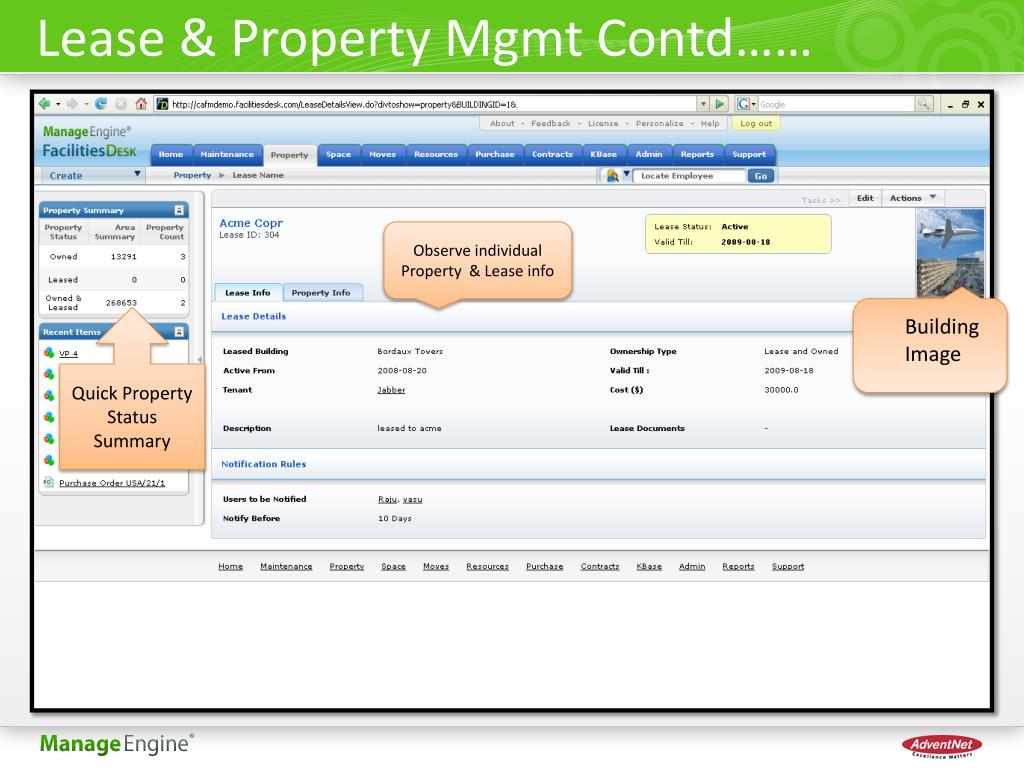Open the Moves tab
Screen dimensions: 1024x768
click(383, 155)
